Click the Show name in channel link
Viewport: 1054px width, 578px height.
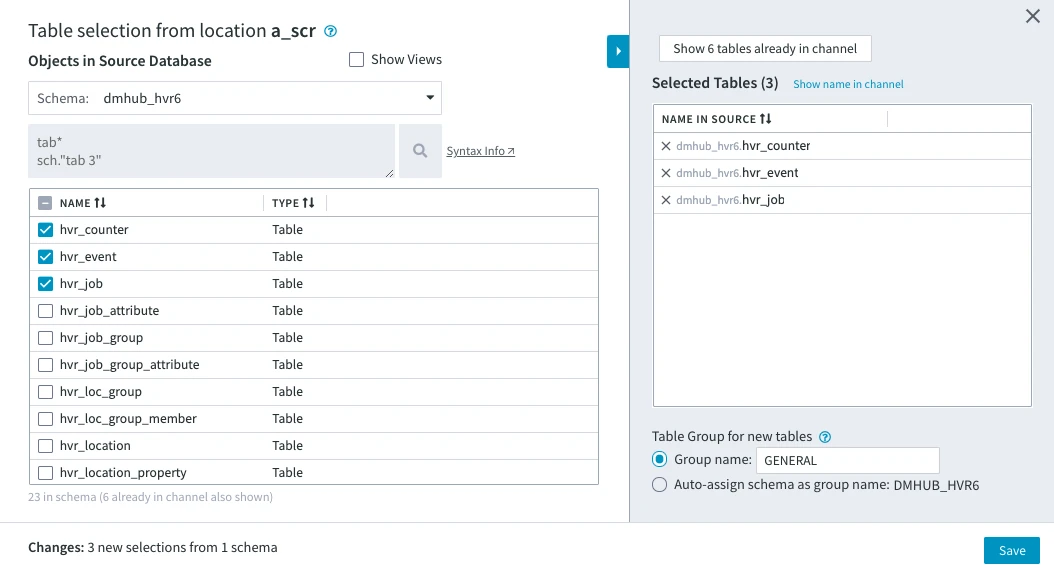tap(848, 84)
